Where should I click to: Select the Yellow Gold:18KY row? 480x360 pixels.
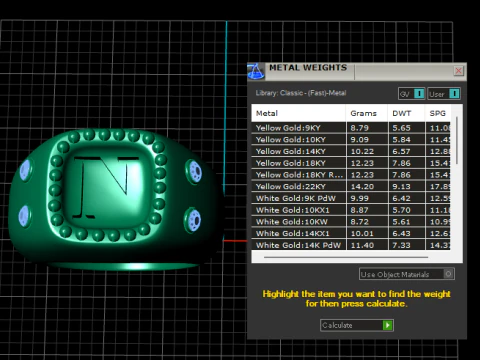coord(351,163)
